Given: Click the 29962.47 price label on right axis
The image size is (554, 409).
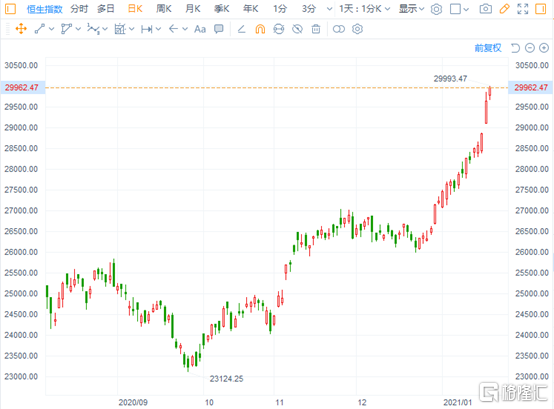Looking at the screenshot, I should click(x=531, y=88).
